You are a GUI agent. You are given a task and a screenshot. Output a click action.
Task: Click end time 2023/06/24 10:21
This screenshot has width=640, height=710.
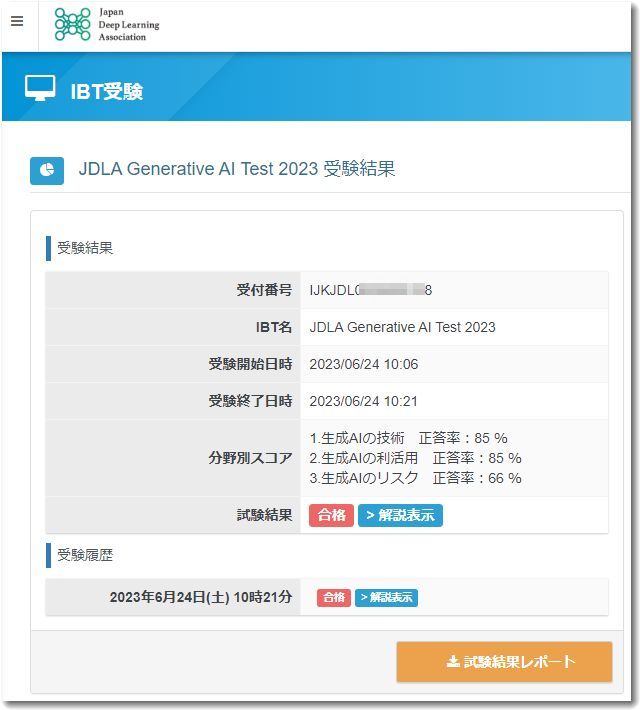point(363,401)
